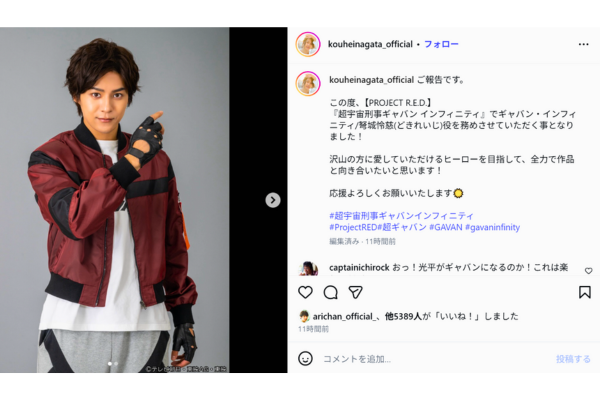The image size is (600, 400).
Task: Open caption author's profile avatar
Action: point(308,83)
